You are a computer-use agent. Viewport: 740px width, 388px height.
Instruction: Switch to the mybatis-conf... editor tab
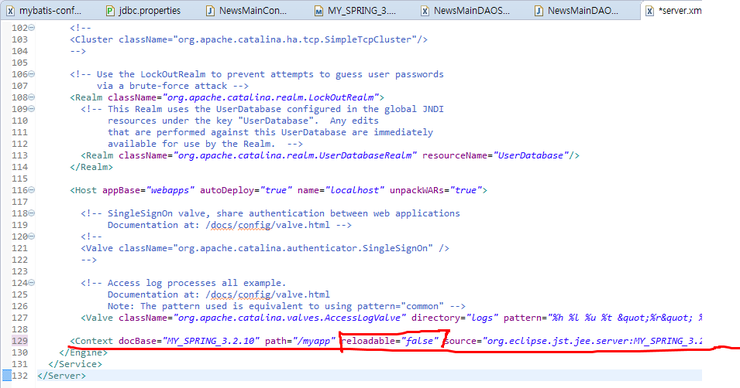click(x=43, y=10)
